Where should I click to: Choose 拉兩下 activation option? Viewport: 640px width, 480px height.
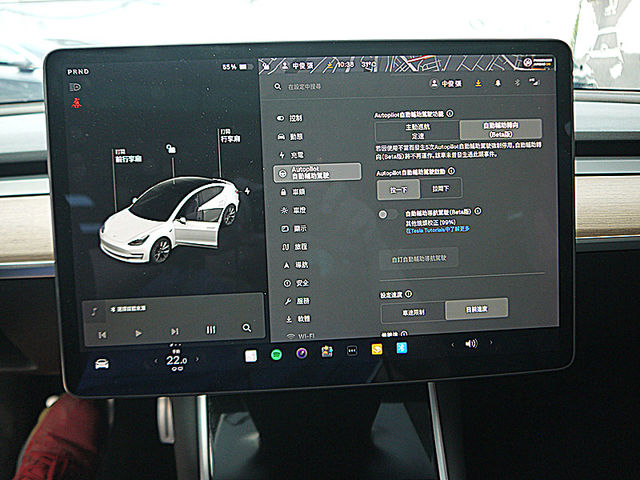441,189
